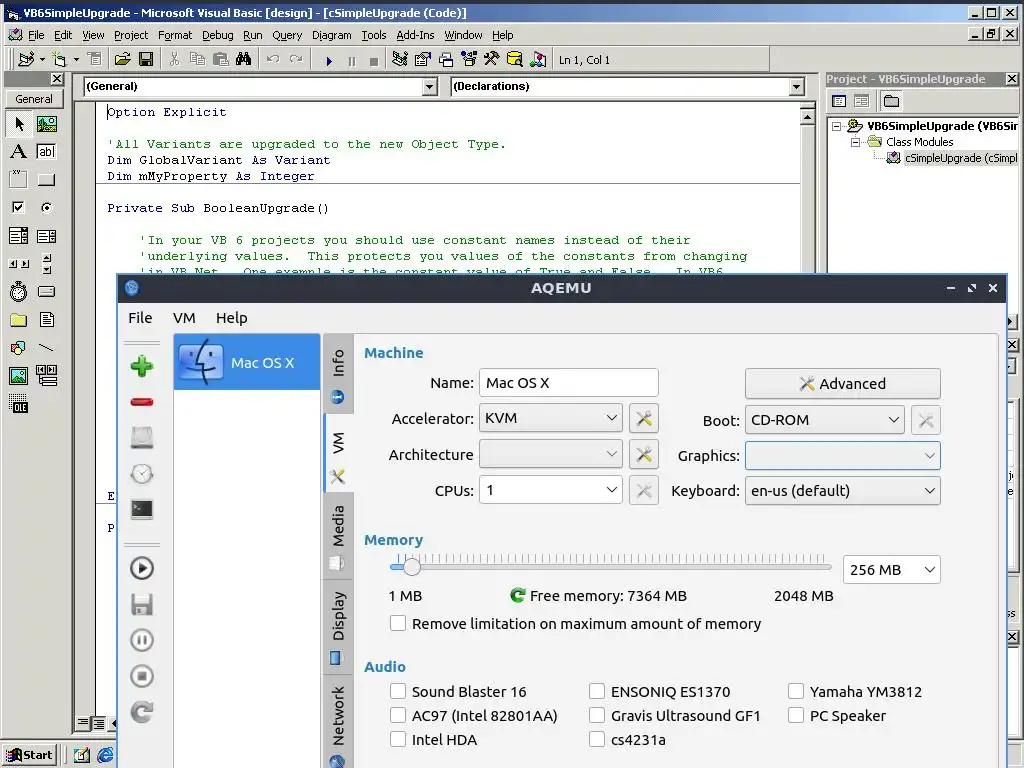Click the Save Project floppy icon in Visual Basic
The height and width of the screenshot is (768, 1024).
[x=146, y=59]
